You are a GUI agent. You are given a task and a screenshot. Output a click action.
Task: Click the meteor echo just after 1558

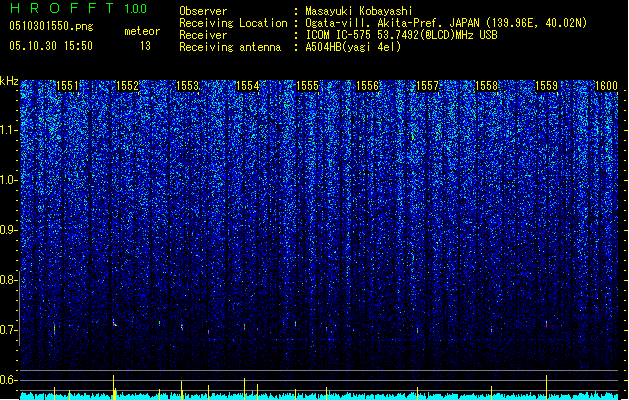click(x=491, y=331)
